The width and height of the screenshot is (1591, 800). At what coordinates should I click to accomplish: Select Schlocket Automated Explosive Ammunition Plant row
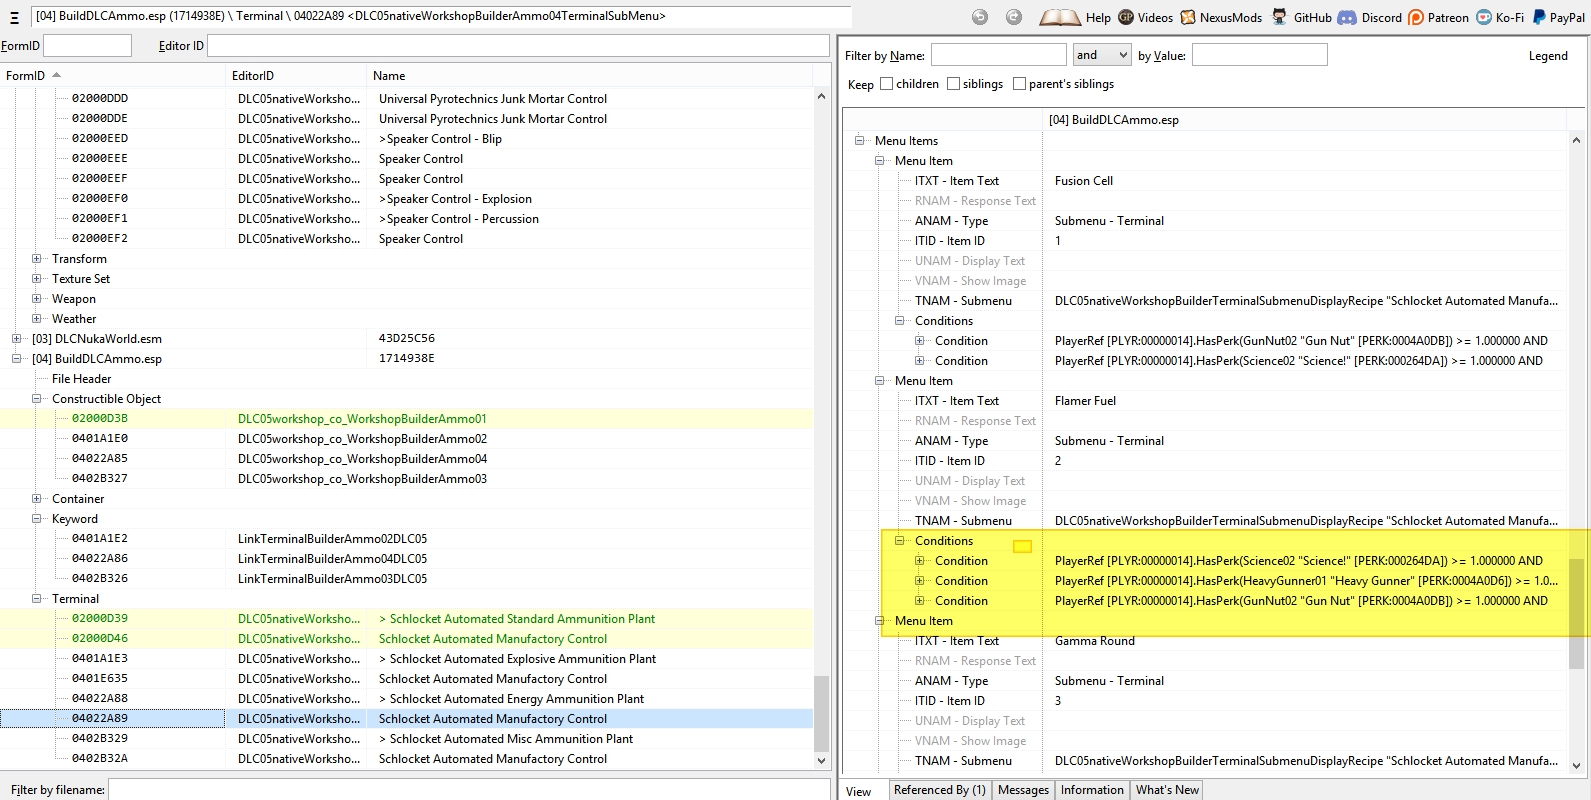tap(406, 659)
